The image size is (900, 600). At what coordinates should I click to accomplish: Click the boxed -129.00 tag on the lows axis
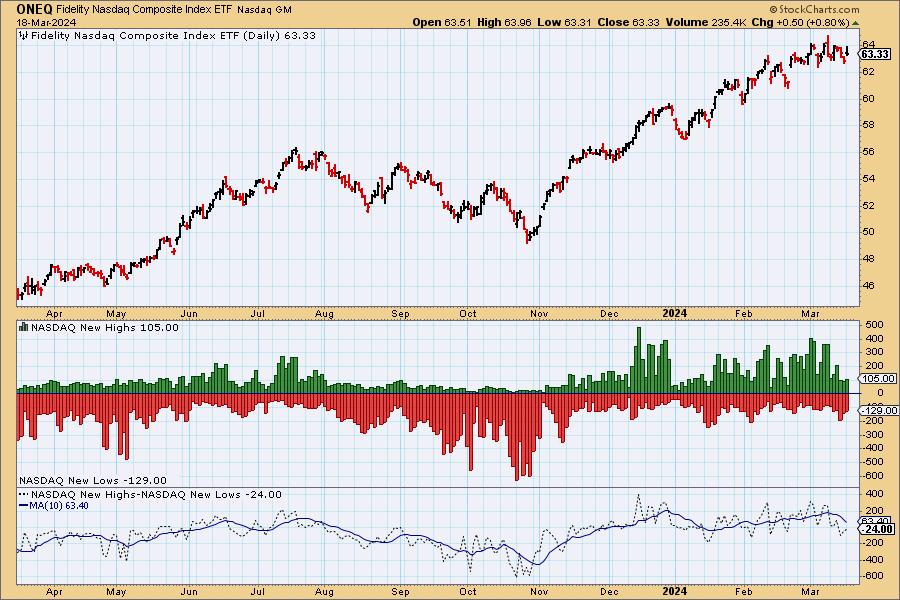880,410
